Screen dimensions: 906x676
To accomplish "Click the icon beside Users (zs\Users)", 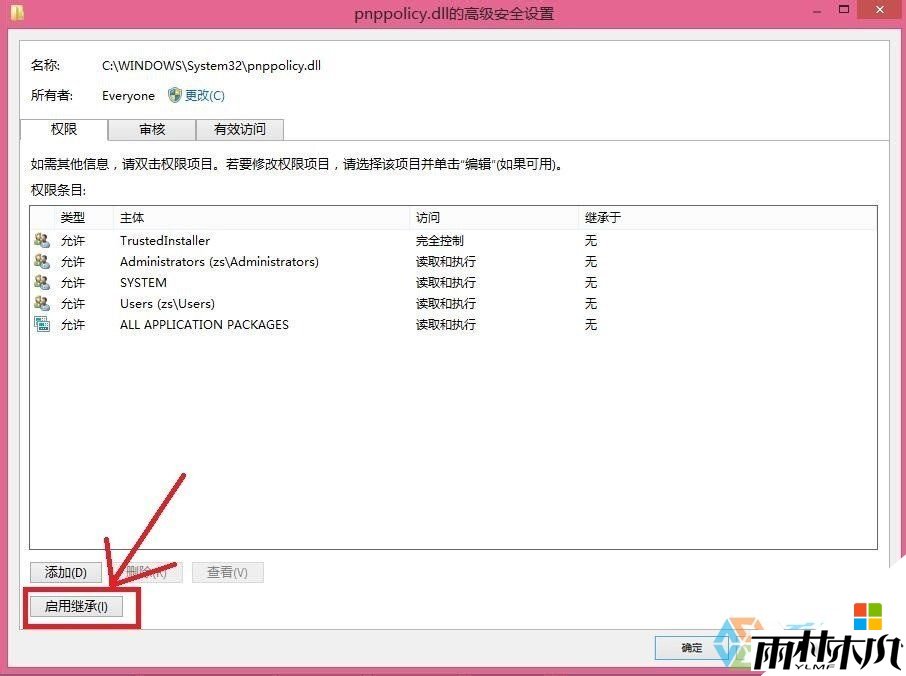I will click(41, 303).
